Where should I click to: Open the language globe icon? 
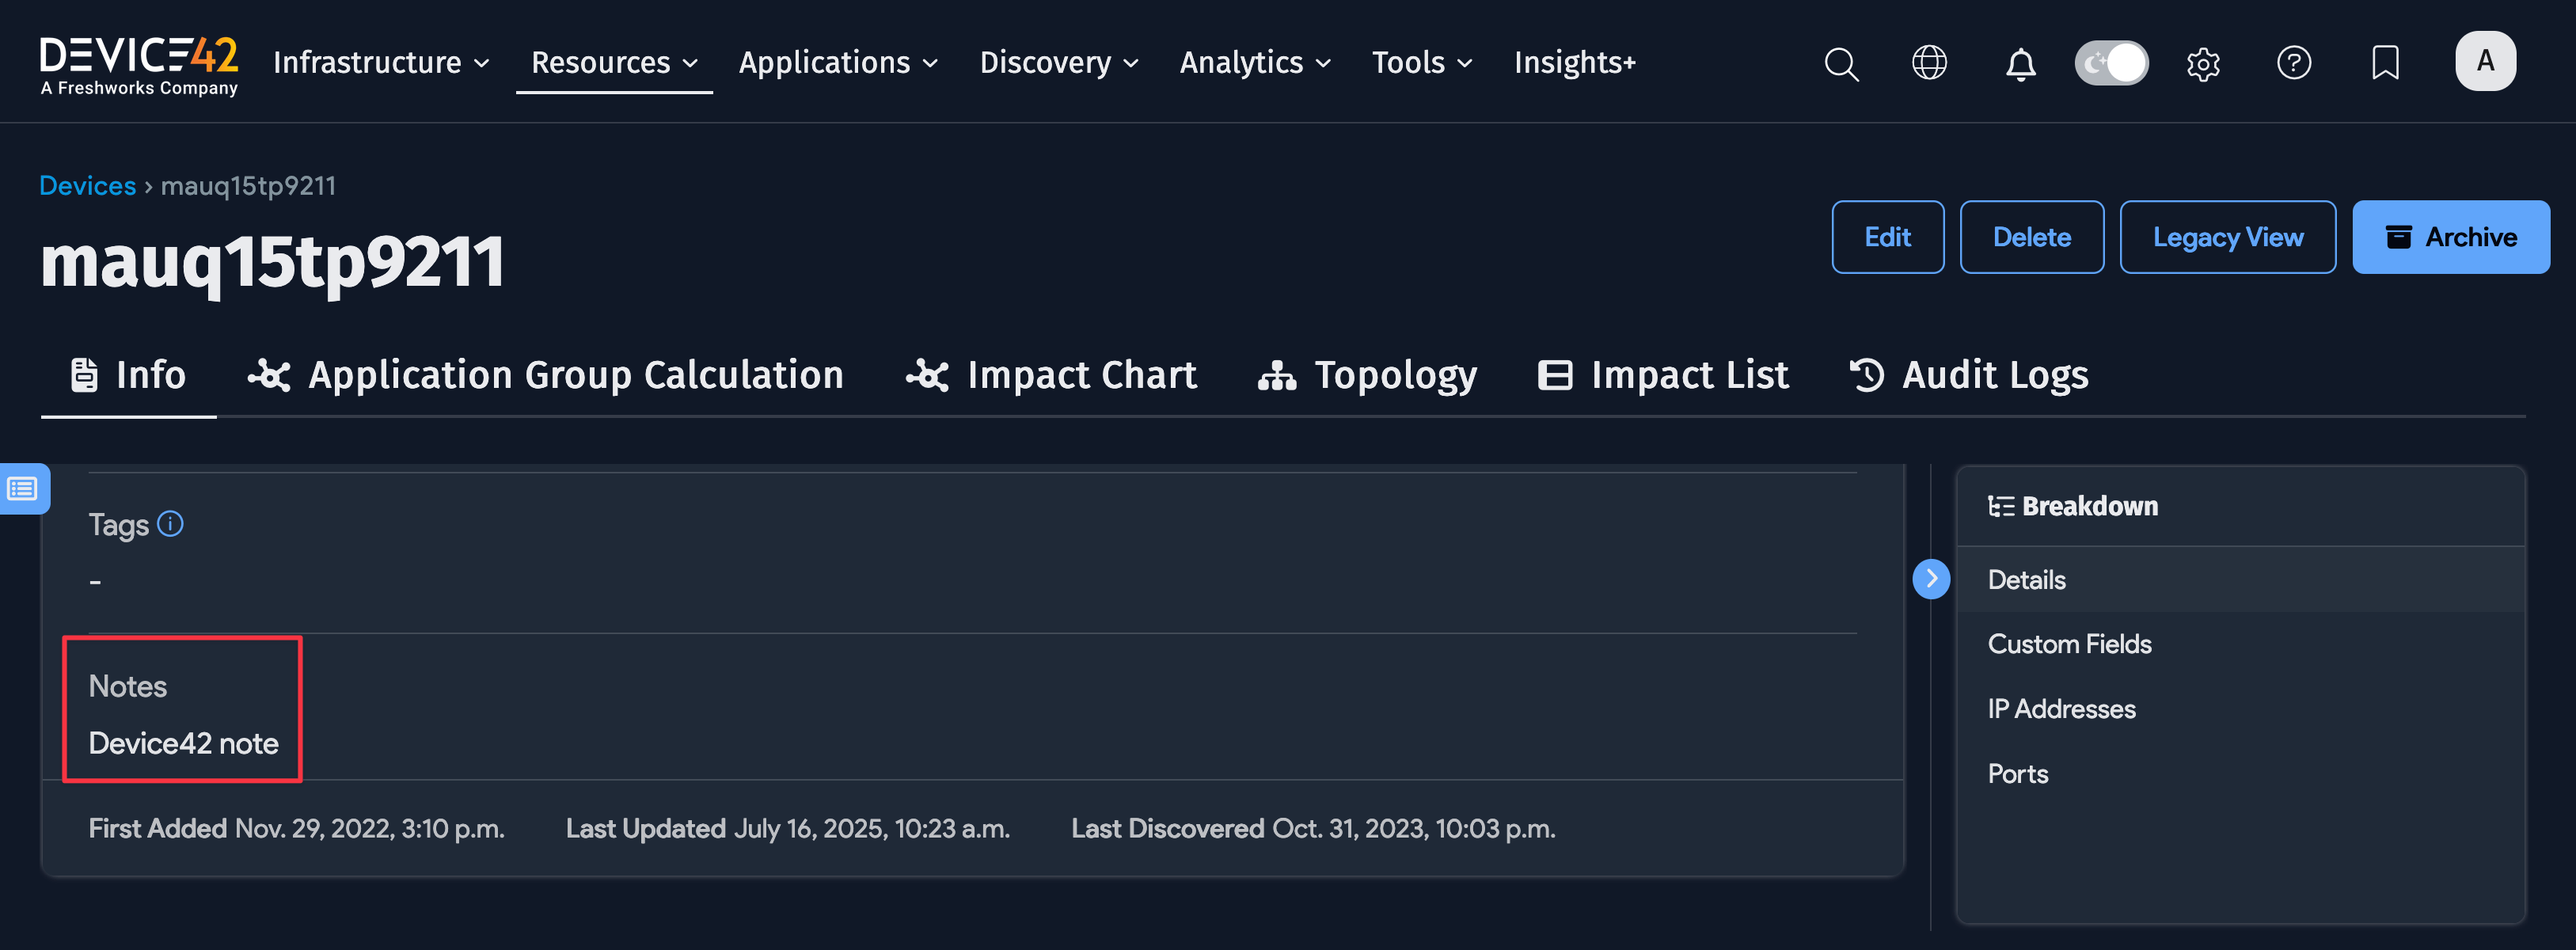pos(1928,63)
